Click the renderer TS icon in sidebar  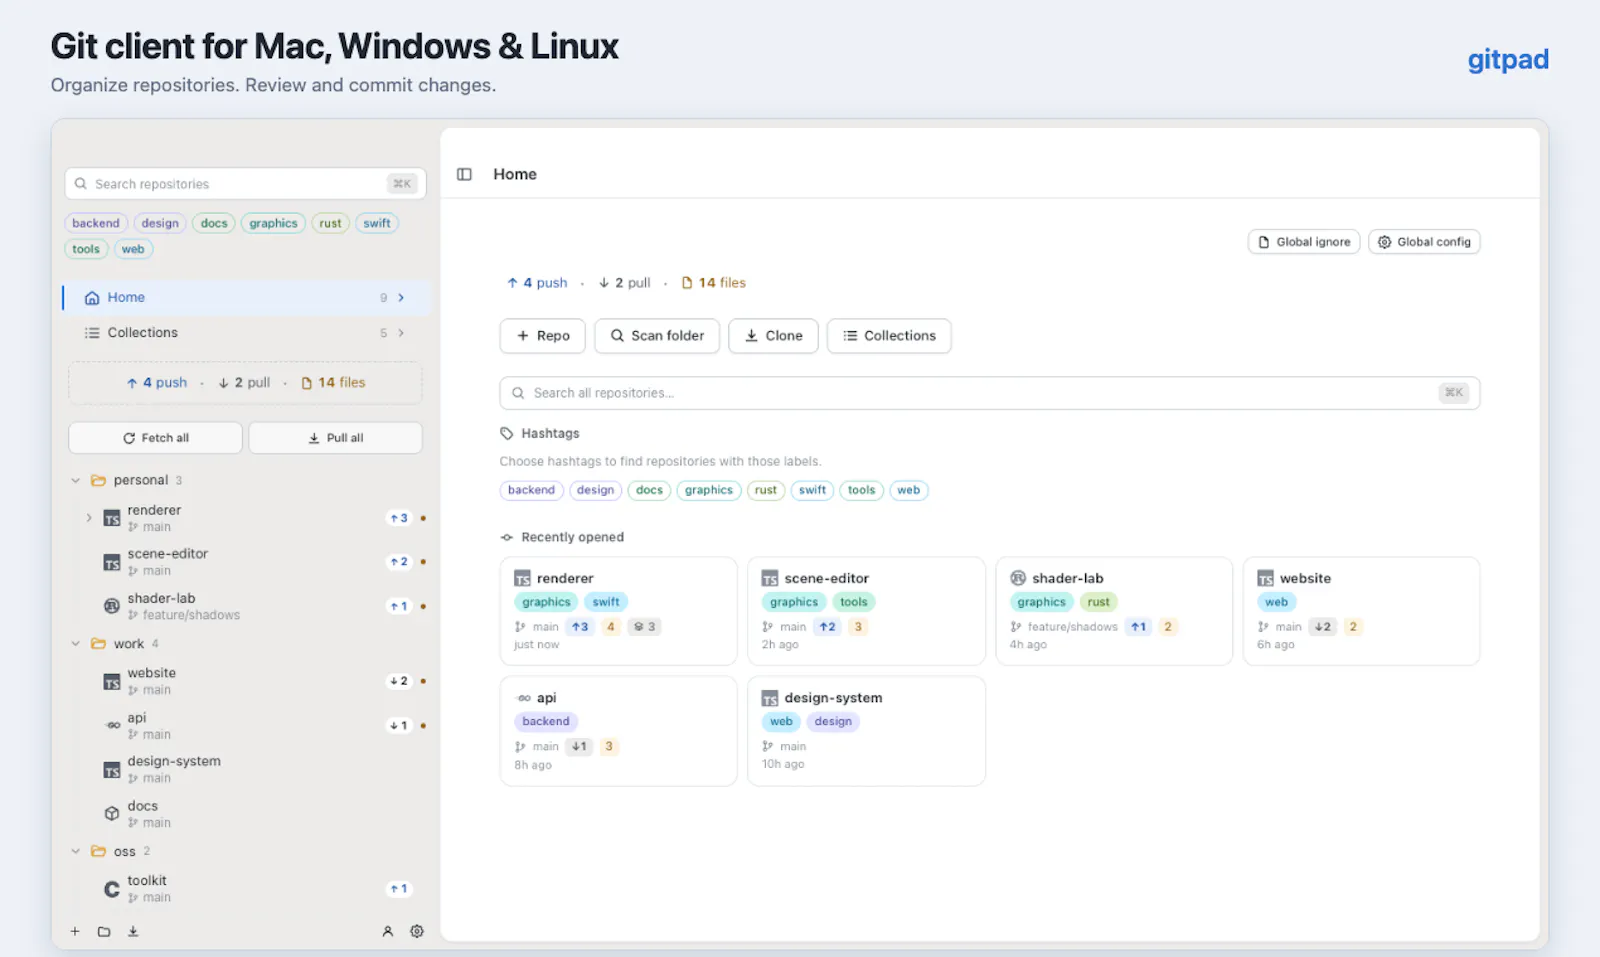[x=112, y=518]
